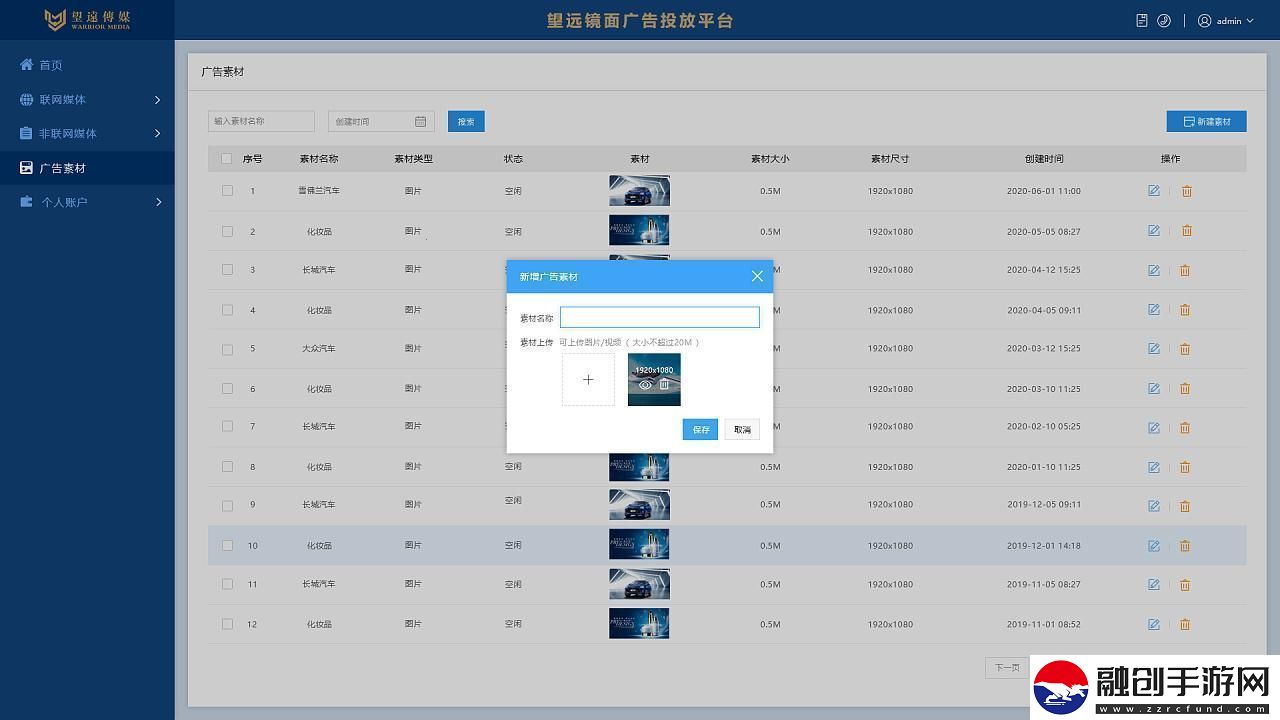The image size is (1280, 720).
Task: Edit the row dated 2020-03-10 11:25
Action: pyautogui.click(x=1154, y=389)
